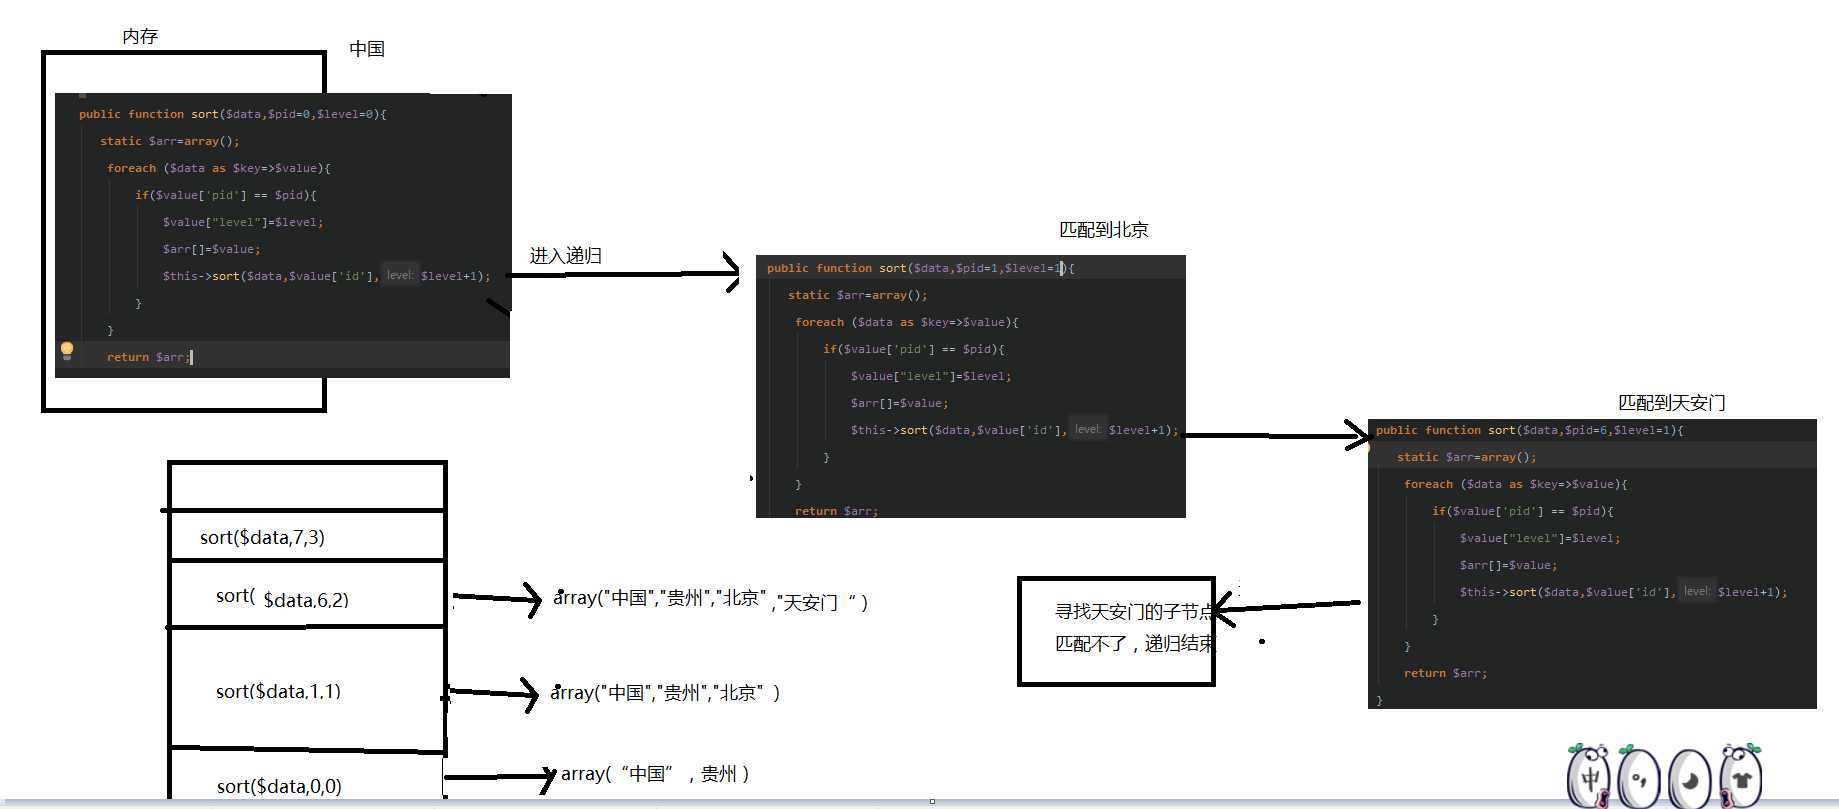Click the sort($data,7,3) stack entry

262,538
